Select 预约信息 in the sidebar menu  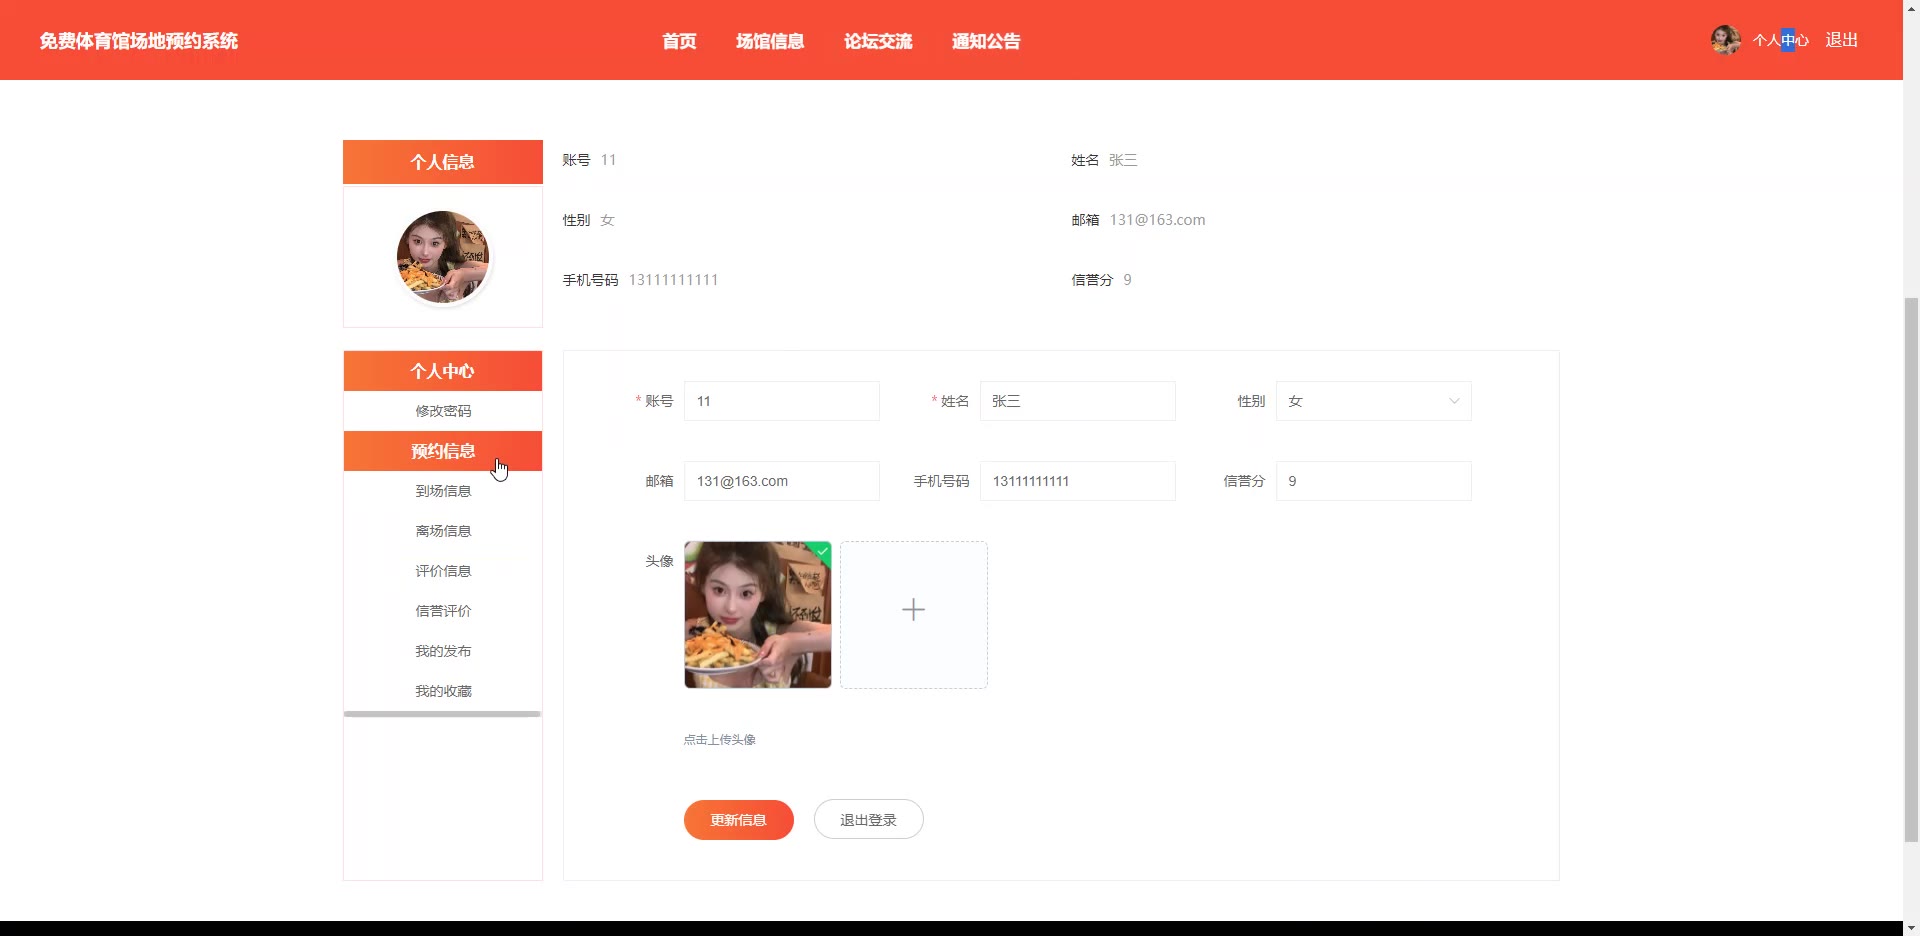[443, 451]
